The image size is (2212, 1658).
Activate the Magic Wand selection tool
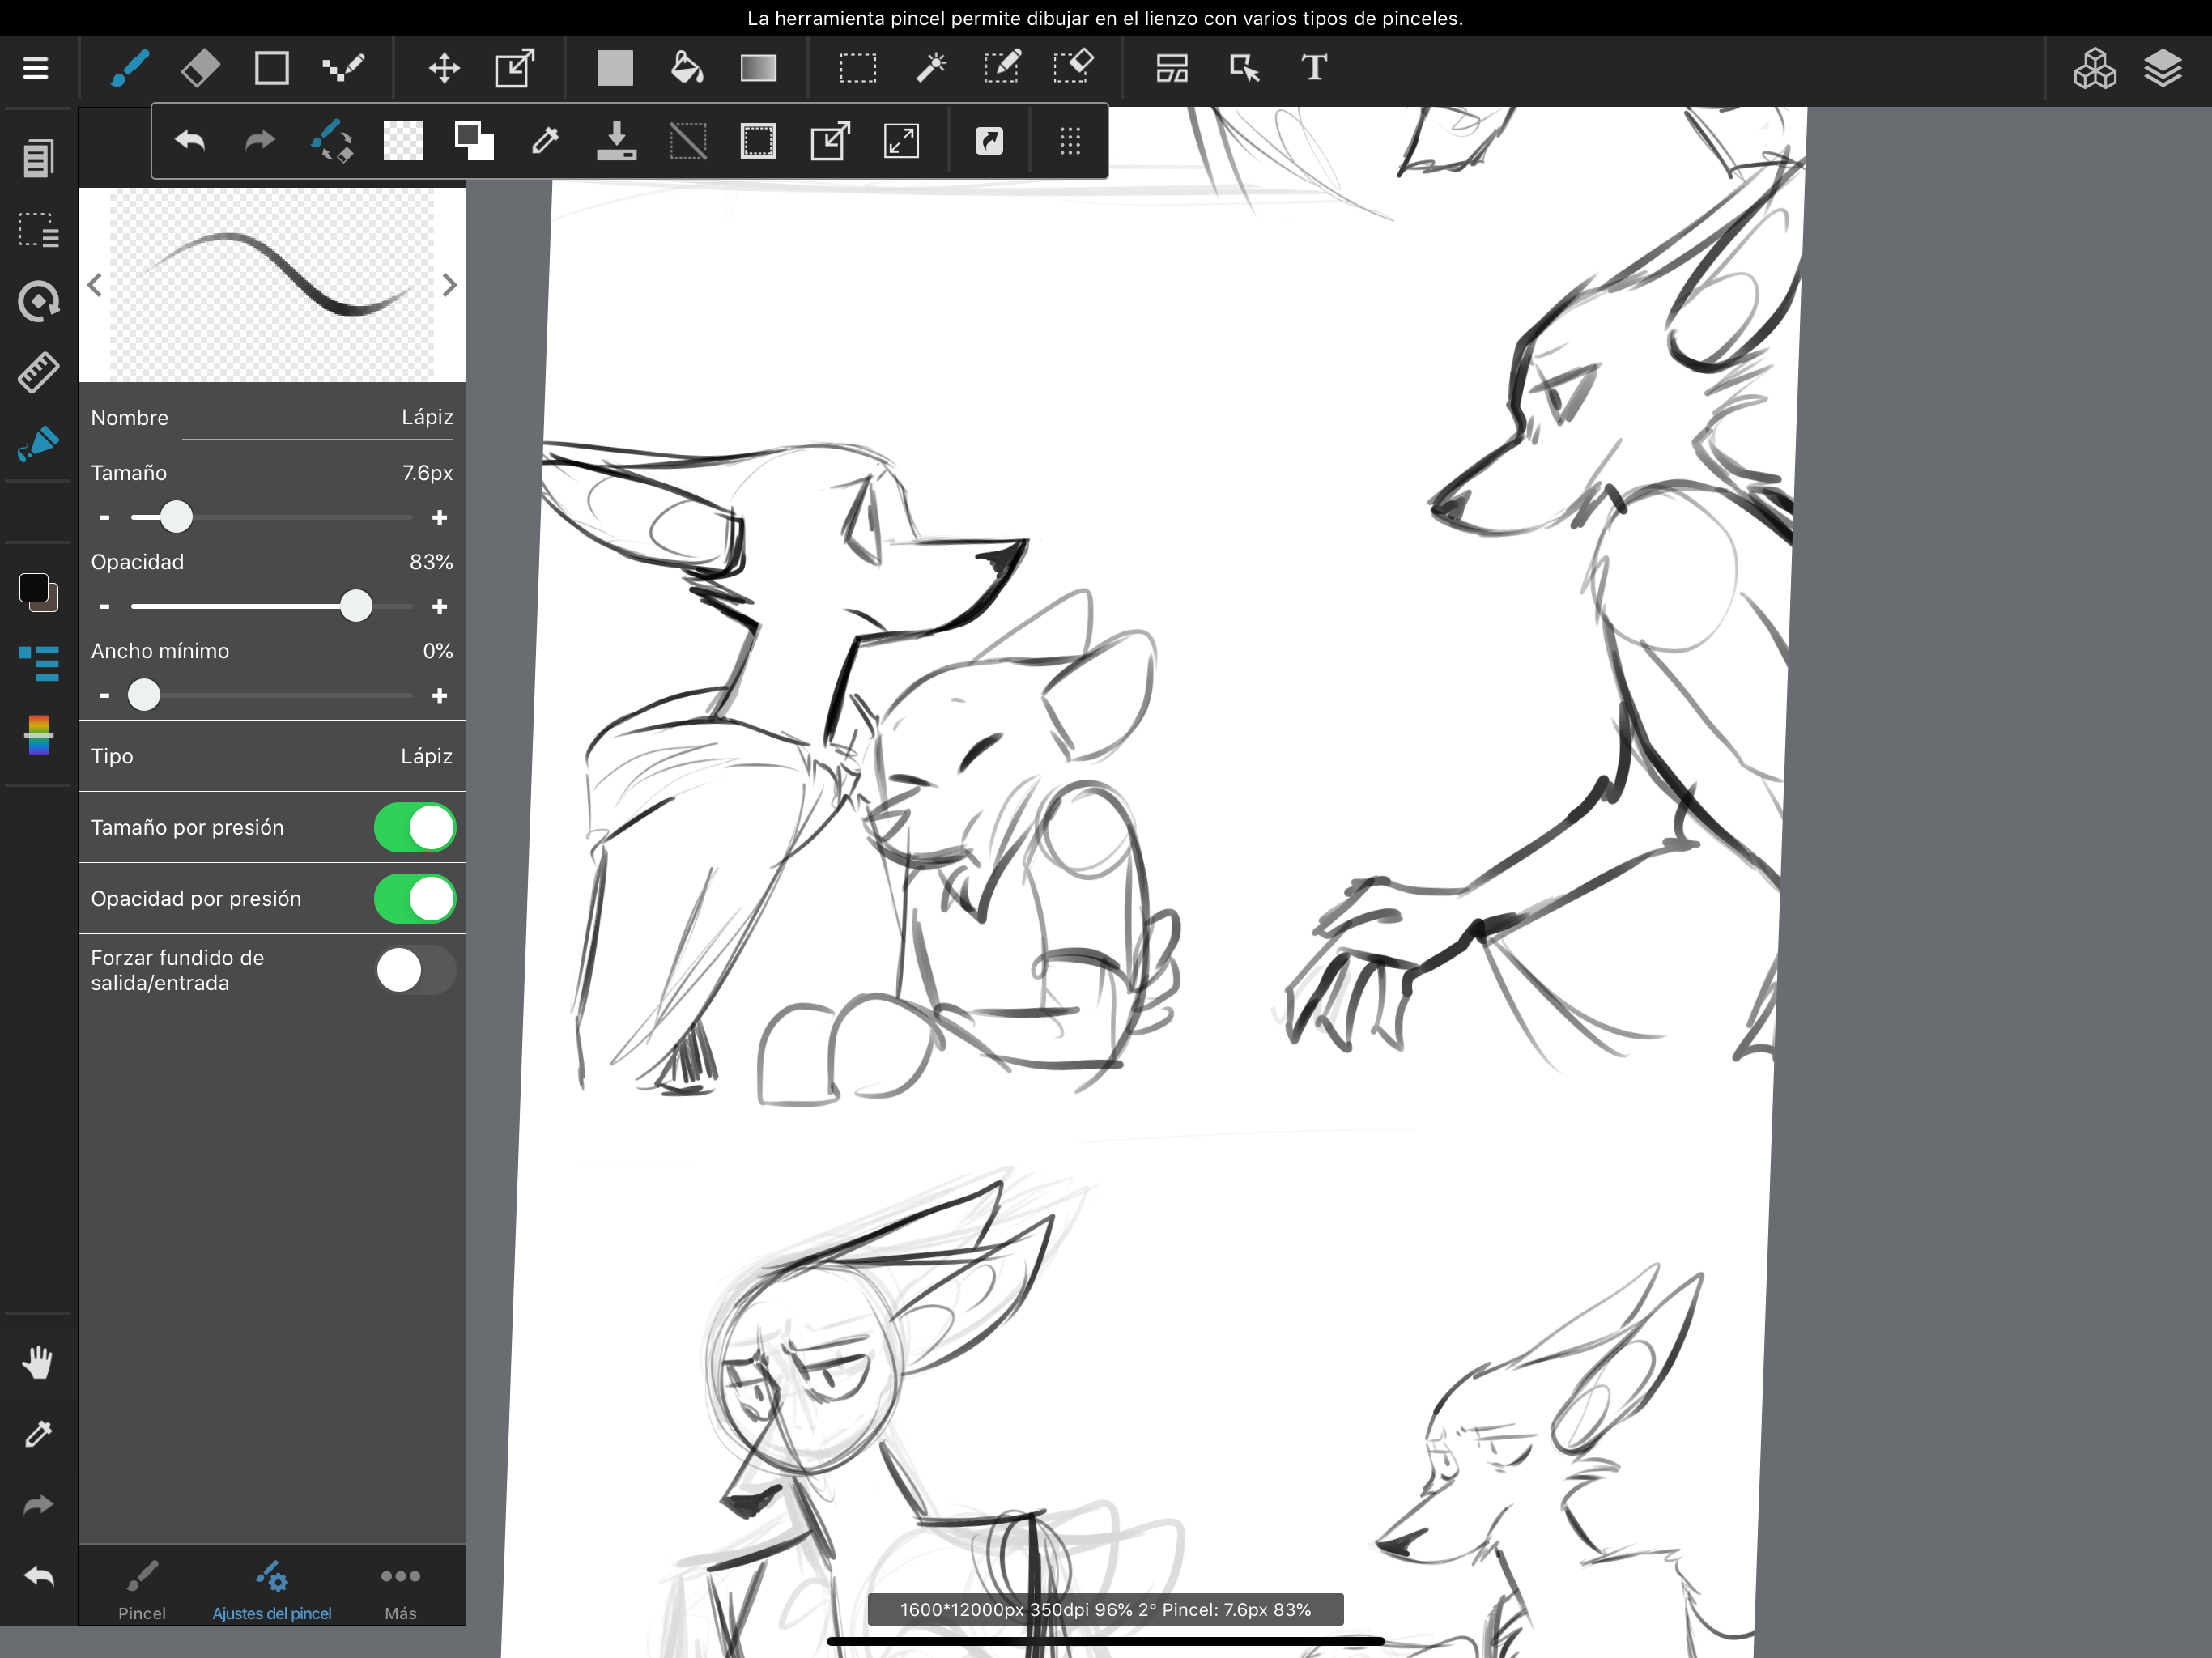coord(930,68)
